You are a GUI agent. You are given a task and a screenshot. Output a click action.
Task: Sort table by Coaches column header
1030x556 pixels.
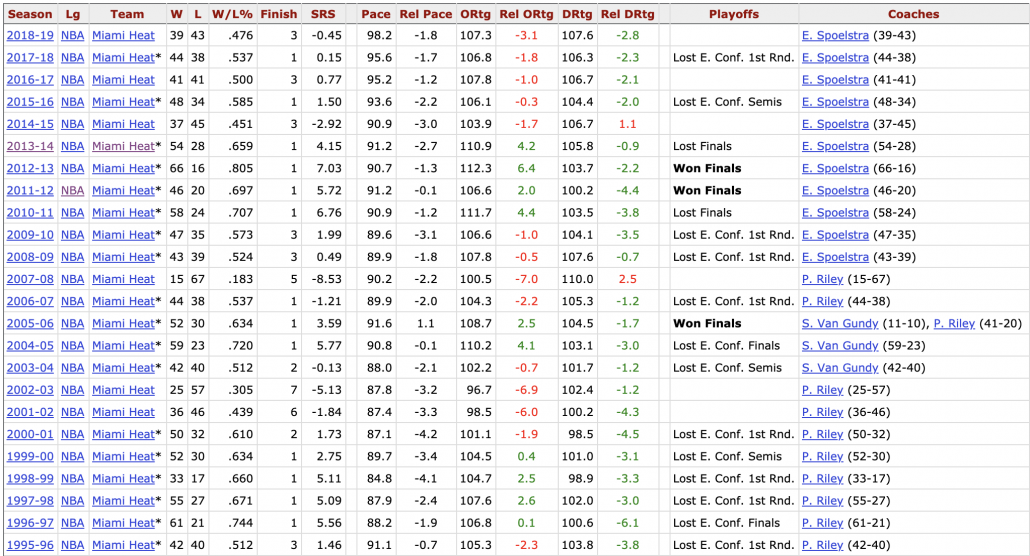[913, 14]
